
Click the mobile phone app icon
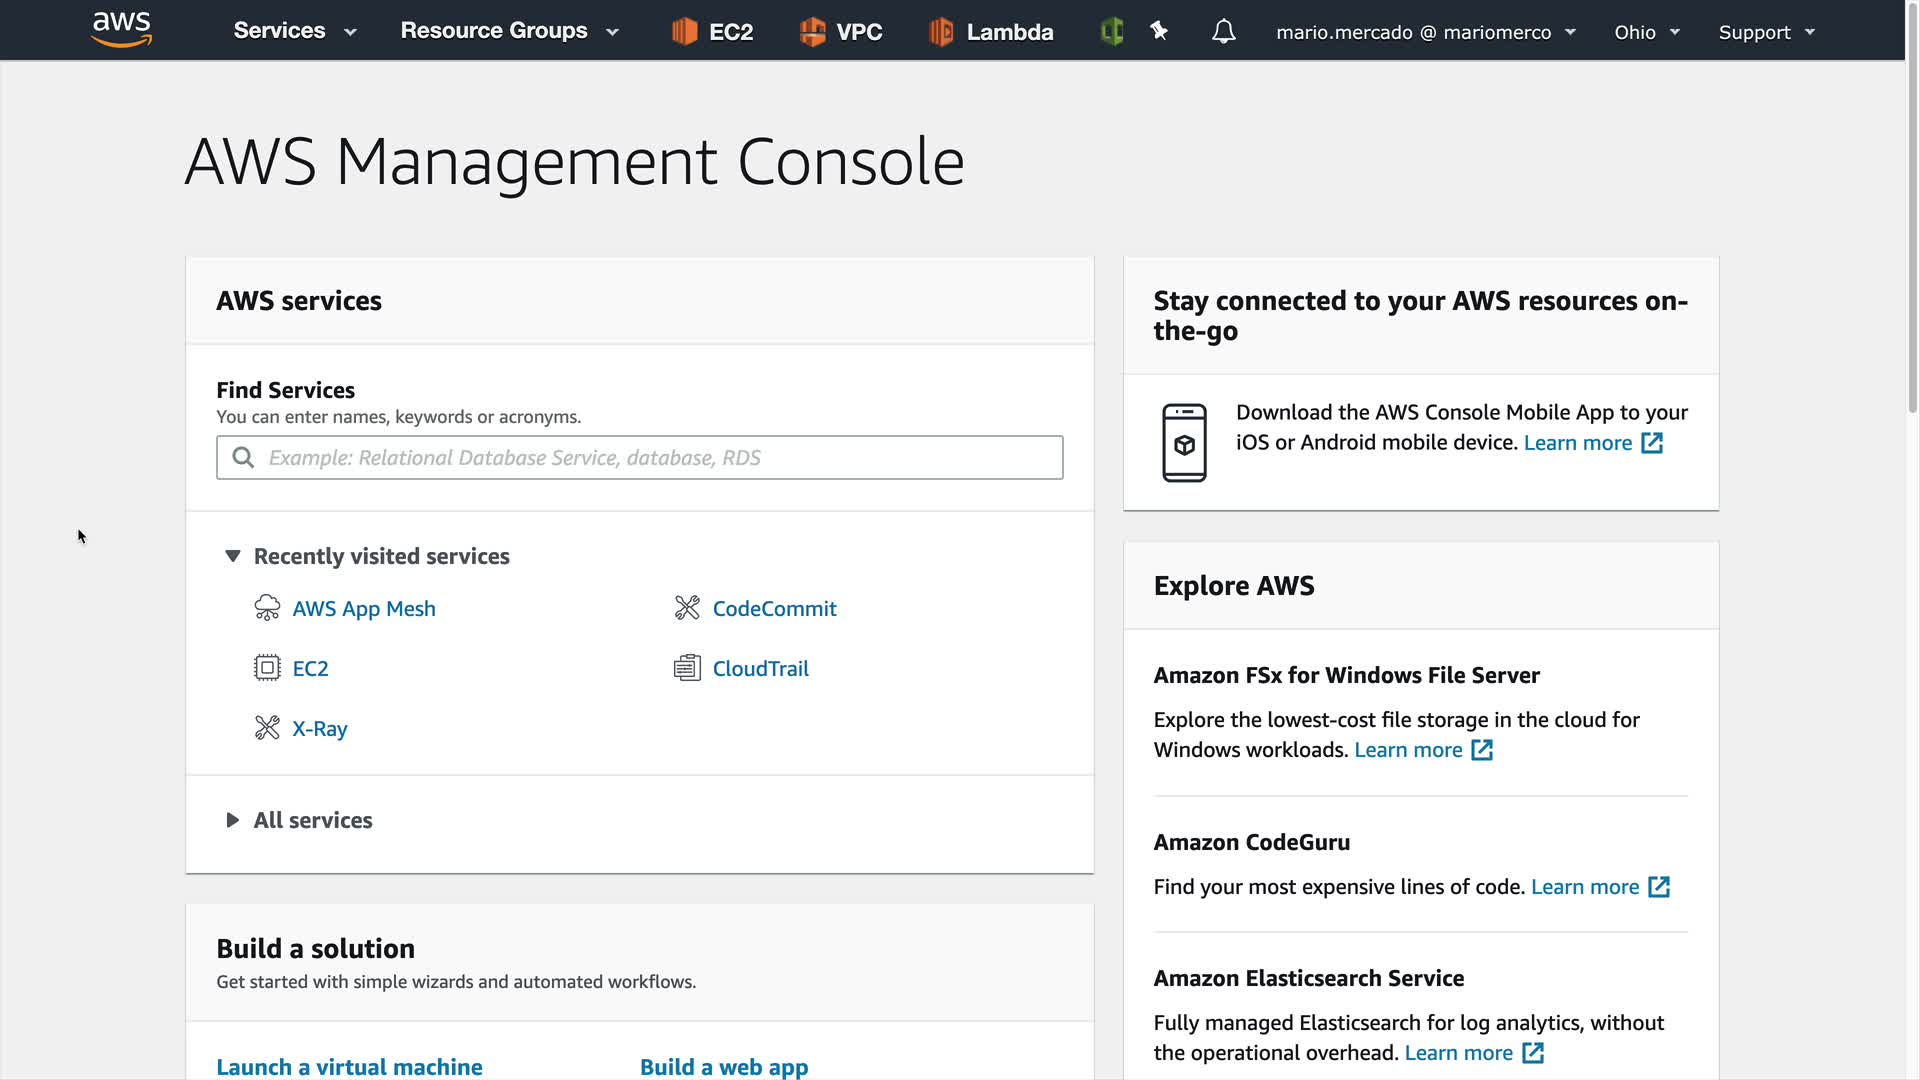point(1184,442)
